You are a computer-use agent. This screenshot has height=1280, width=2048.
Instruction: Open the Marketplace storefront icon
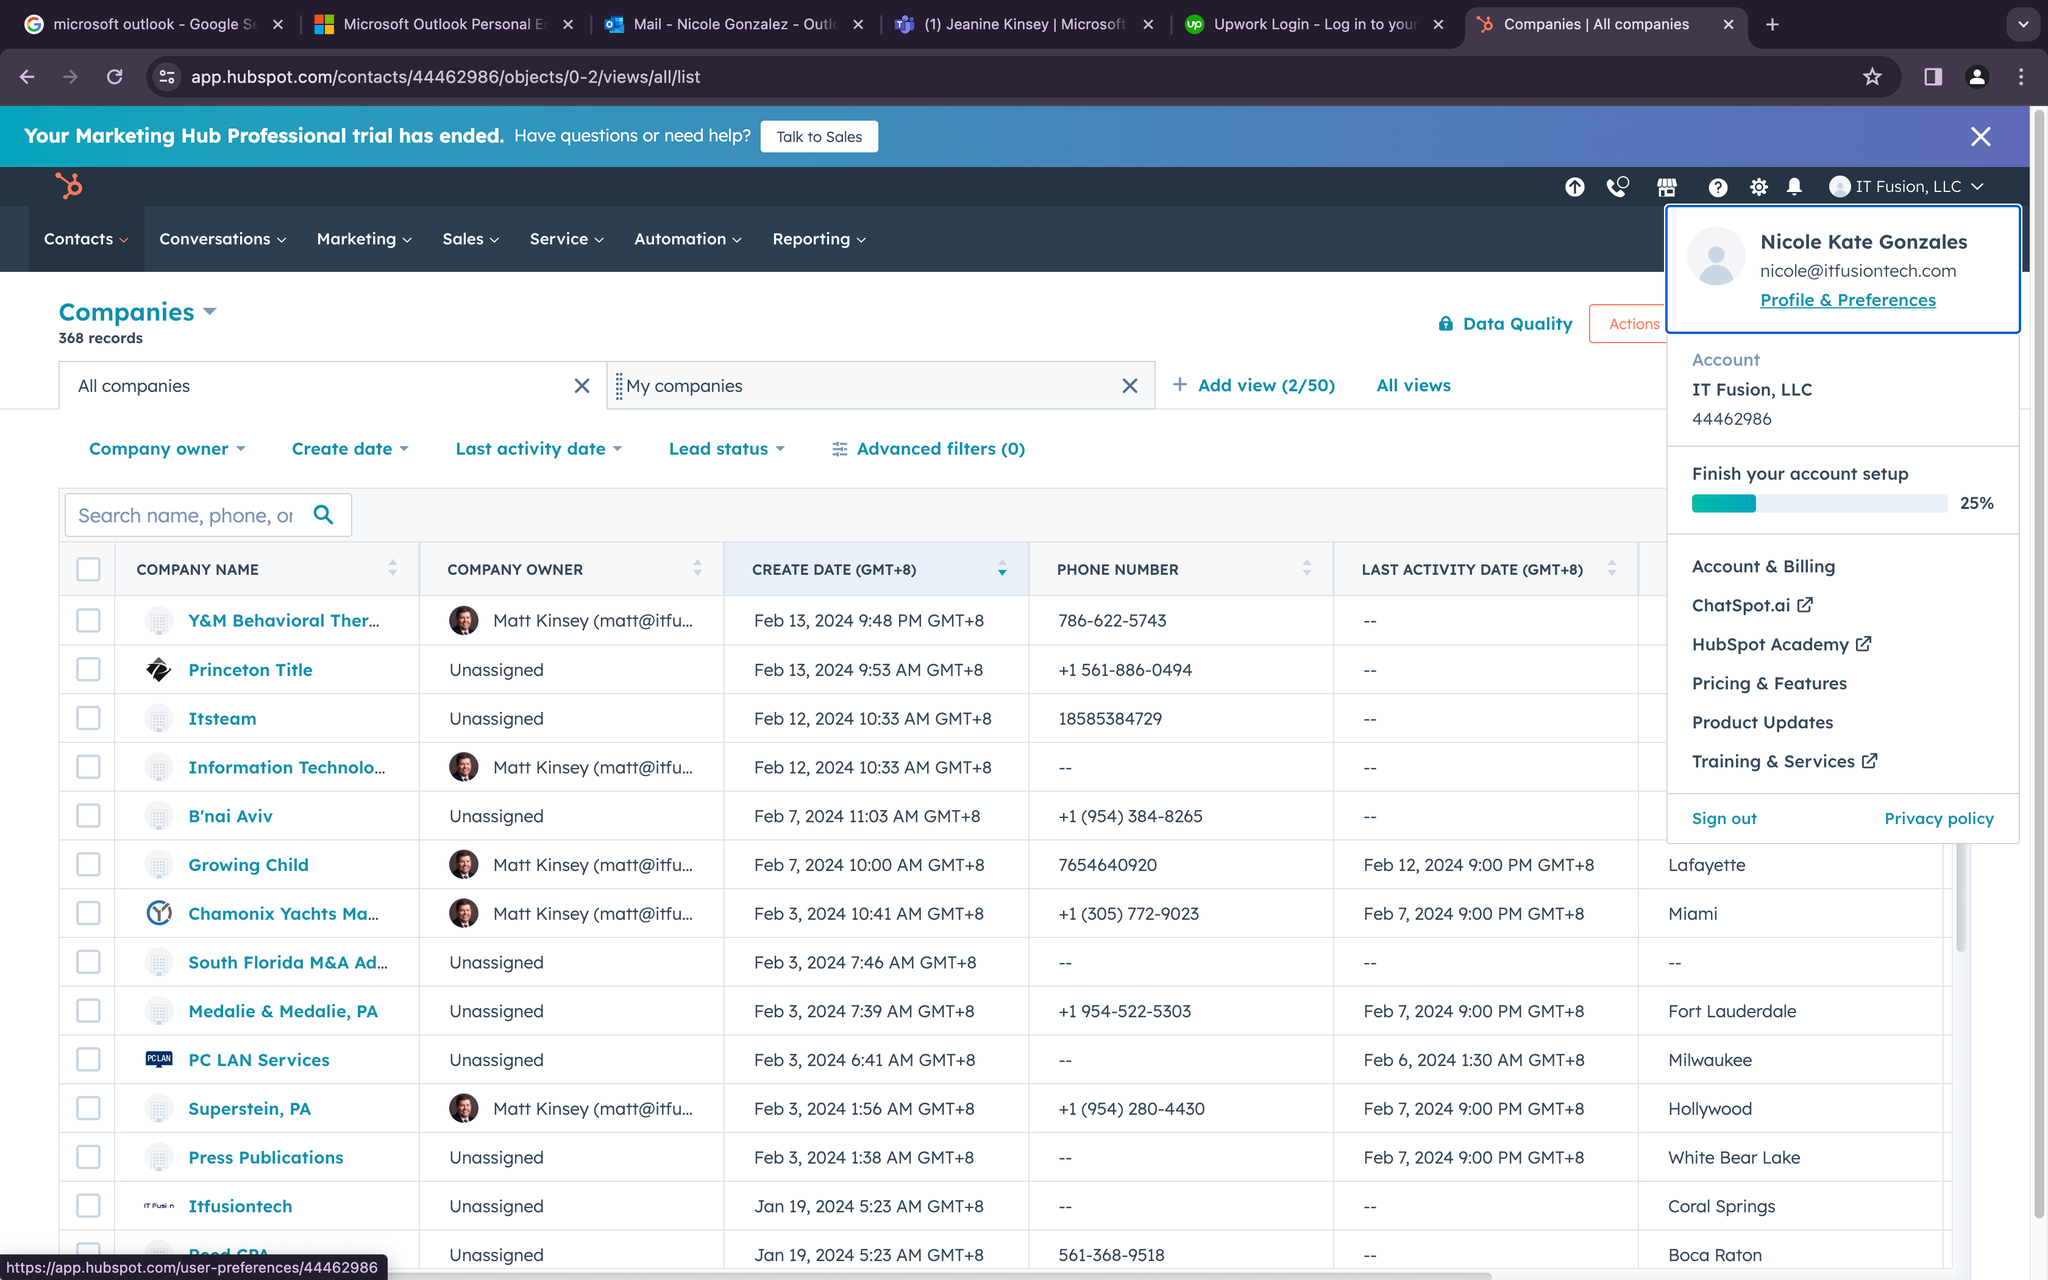1666,187
